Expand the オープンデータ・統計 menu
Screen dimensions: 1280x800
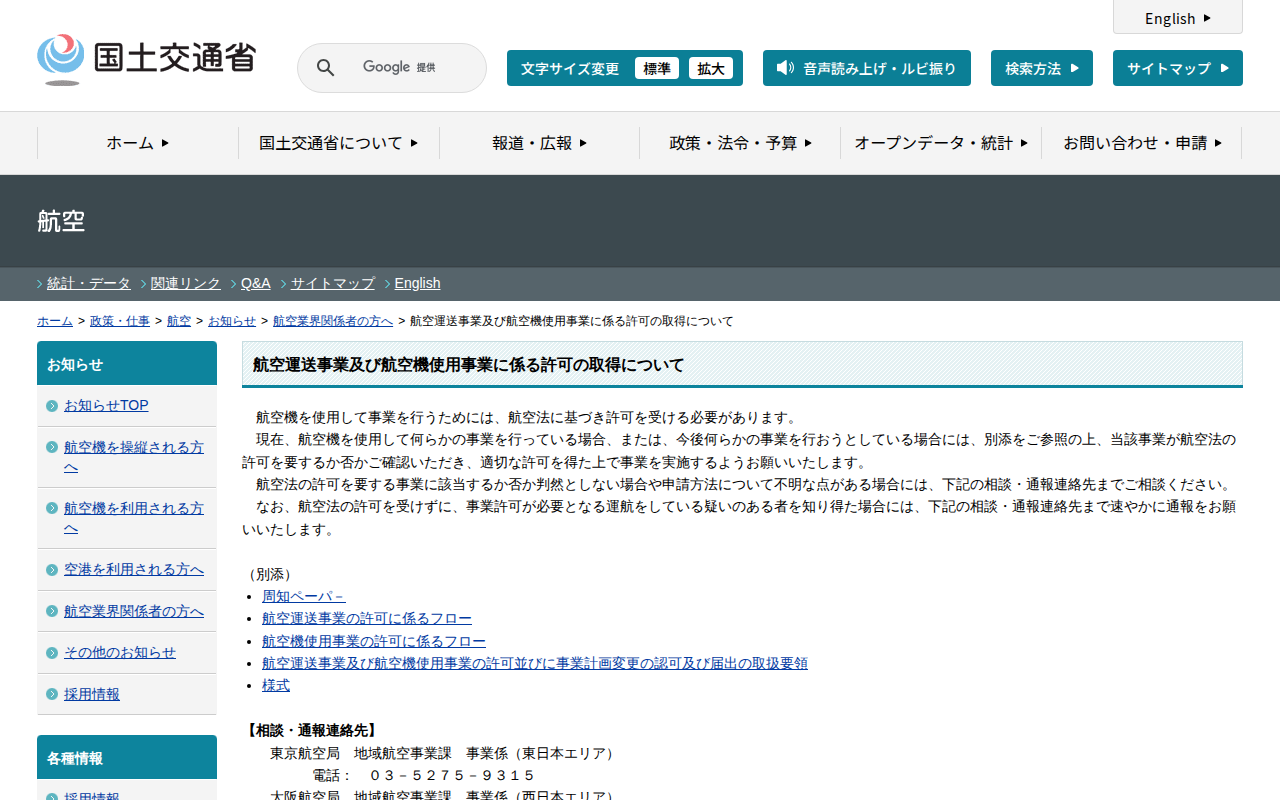(x=940, y=143)
